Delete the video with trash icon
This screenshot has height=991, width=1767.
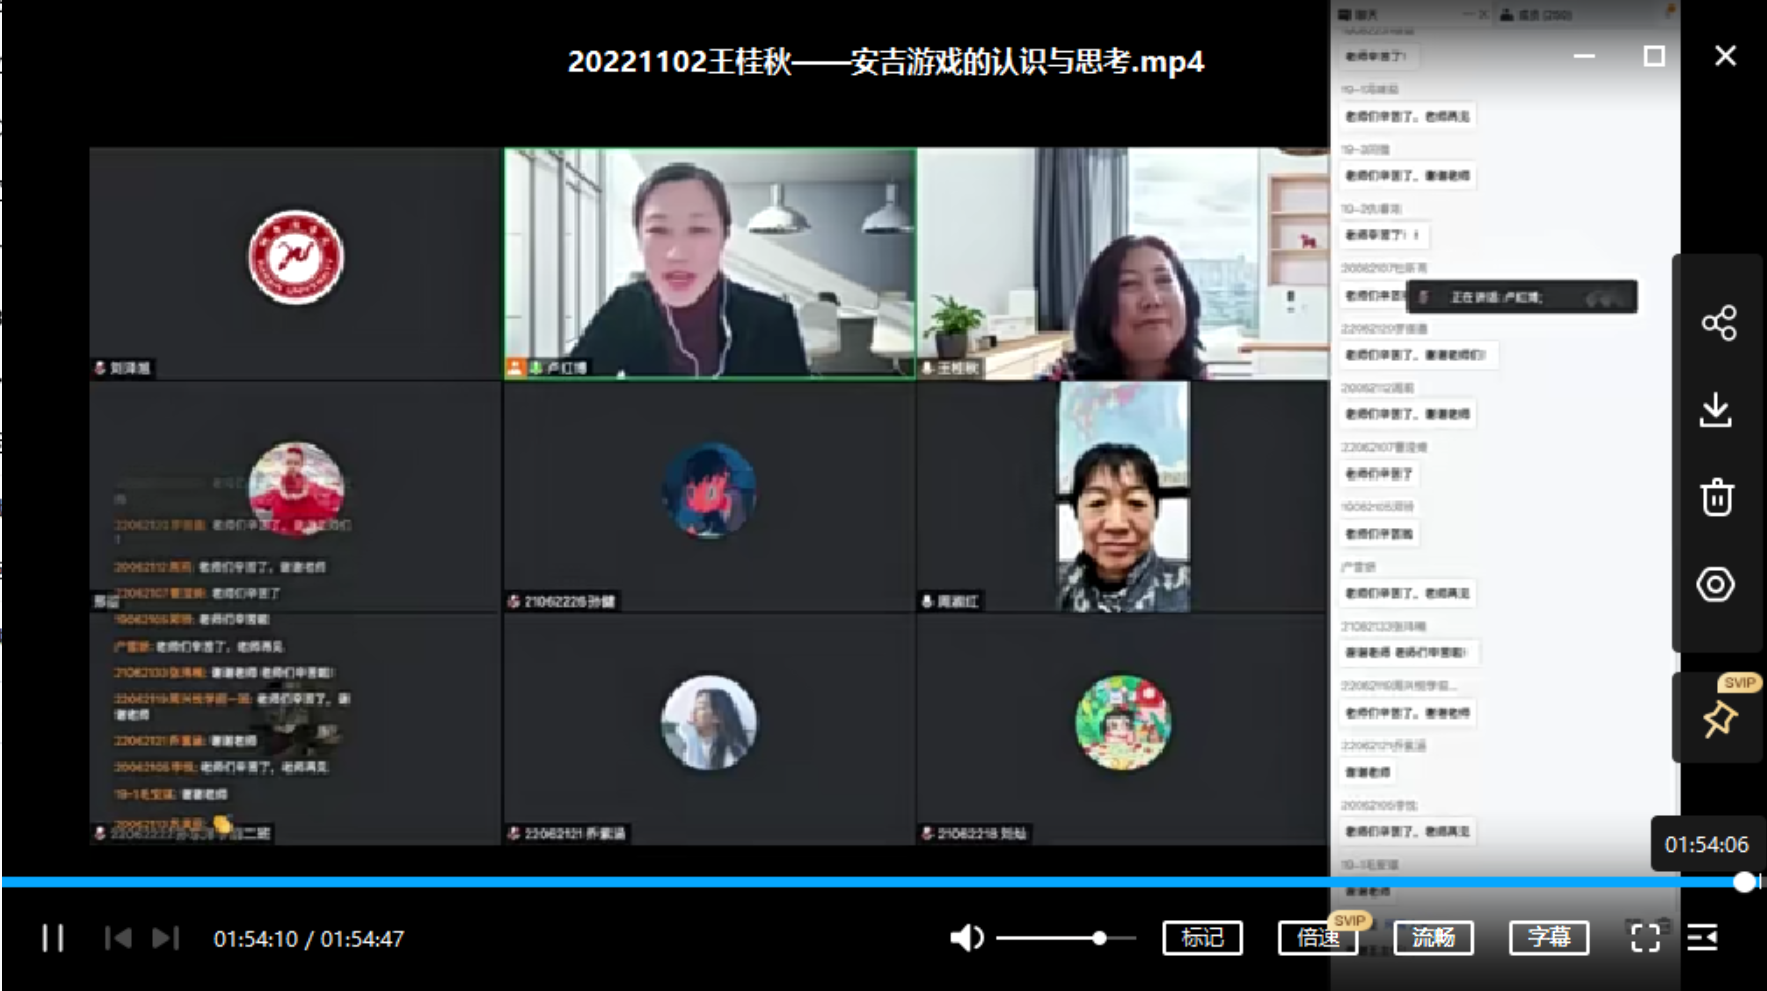(1717, 497)
